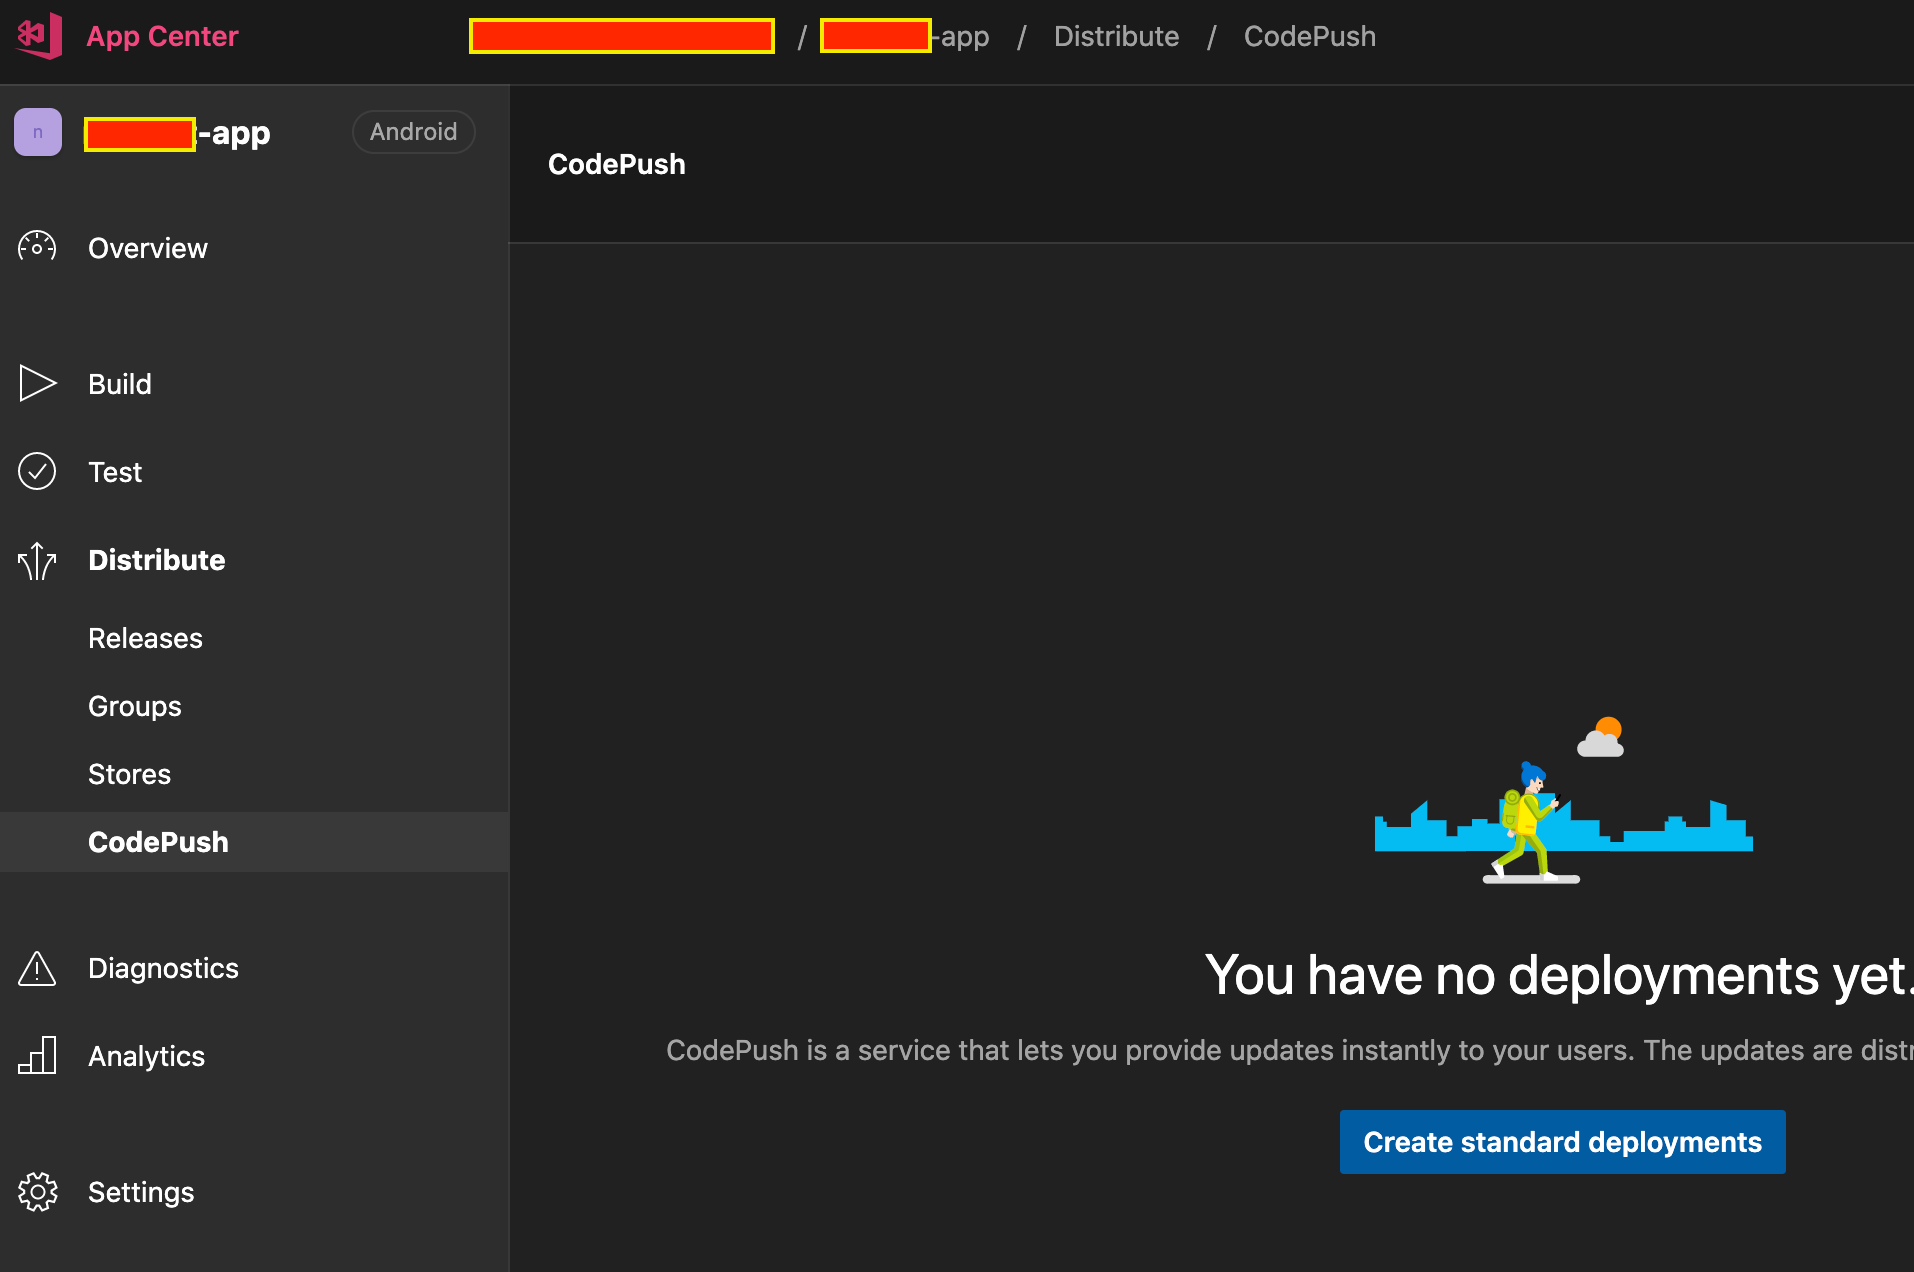Click the purple app avatar icon
Screen dimensions: 1914x1272
(37, 131)
